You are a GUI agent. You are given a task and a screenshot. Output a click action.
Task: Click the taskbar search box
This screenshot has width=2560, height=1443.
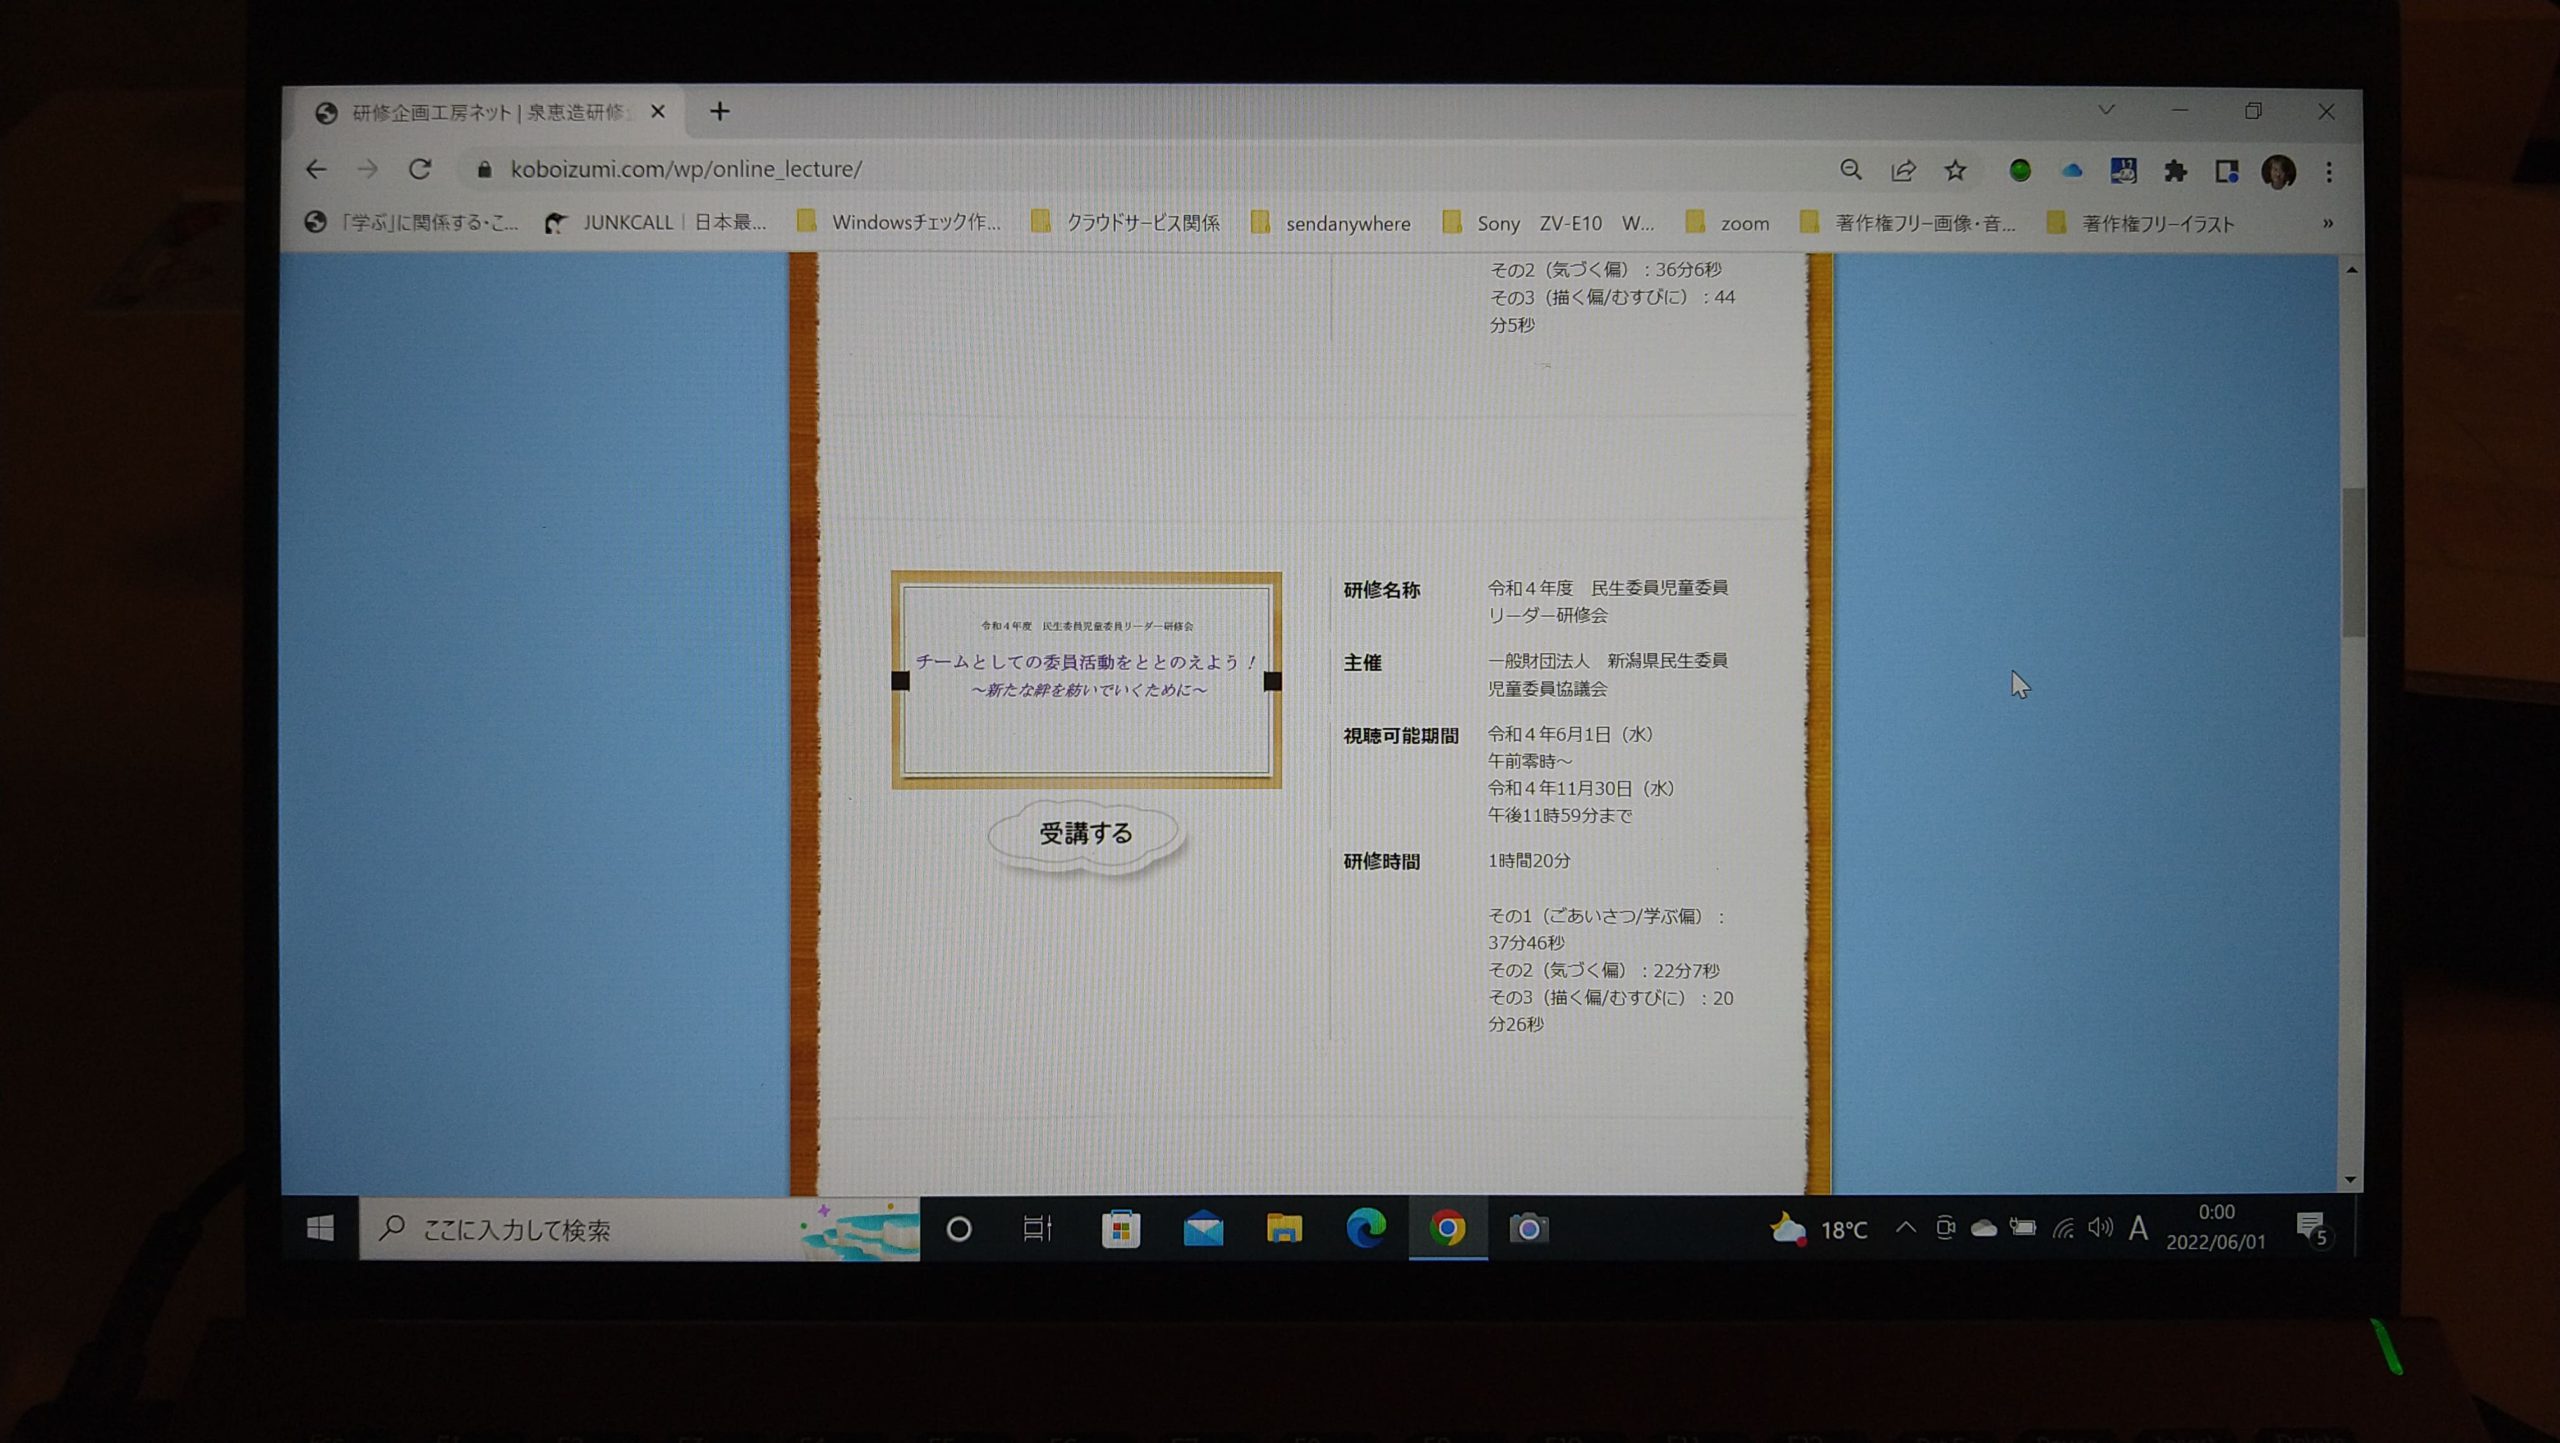(639, 1229)
